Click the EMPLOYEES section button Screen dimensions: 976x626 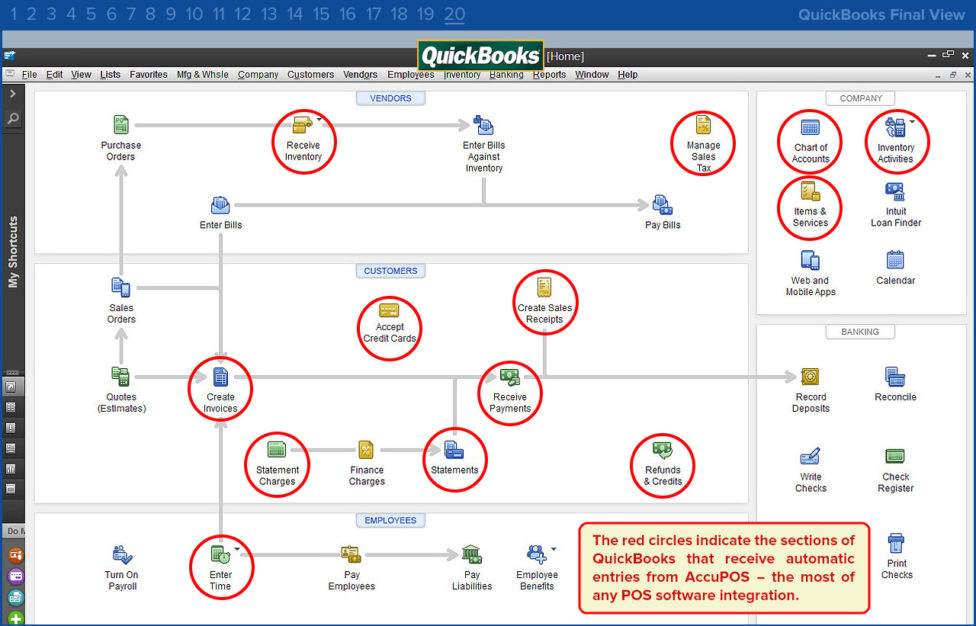[x=390, y=520]
